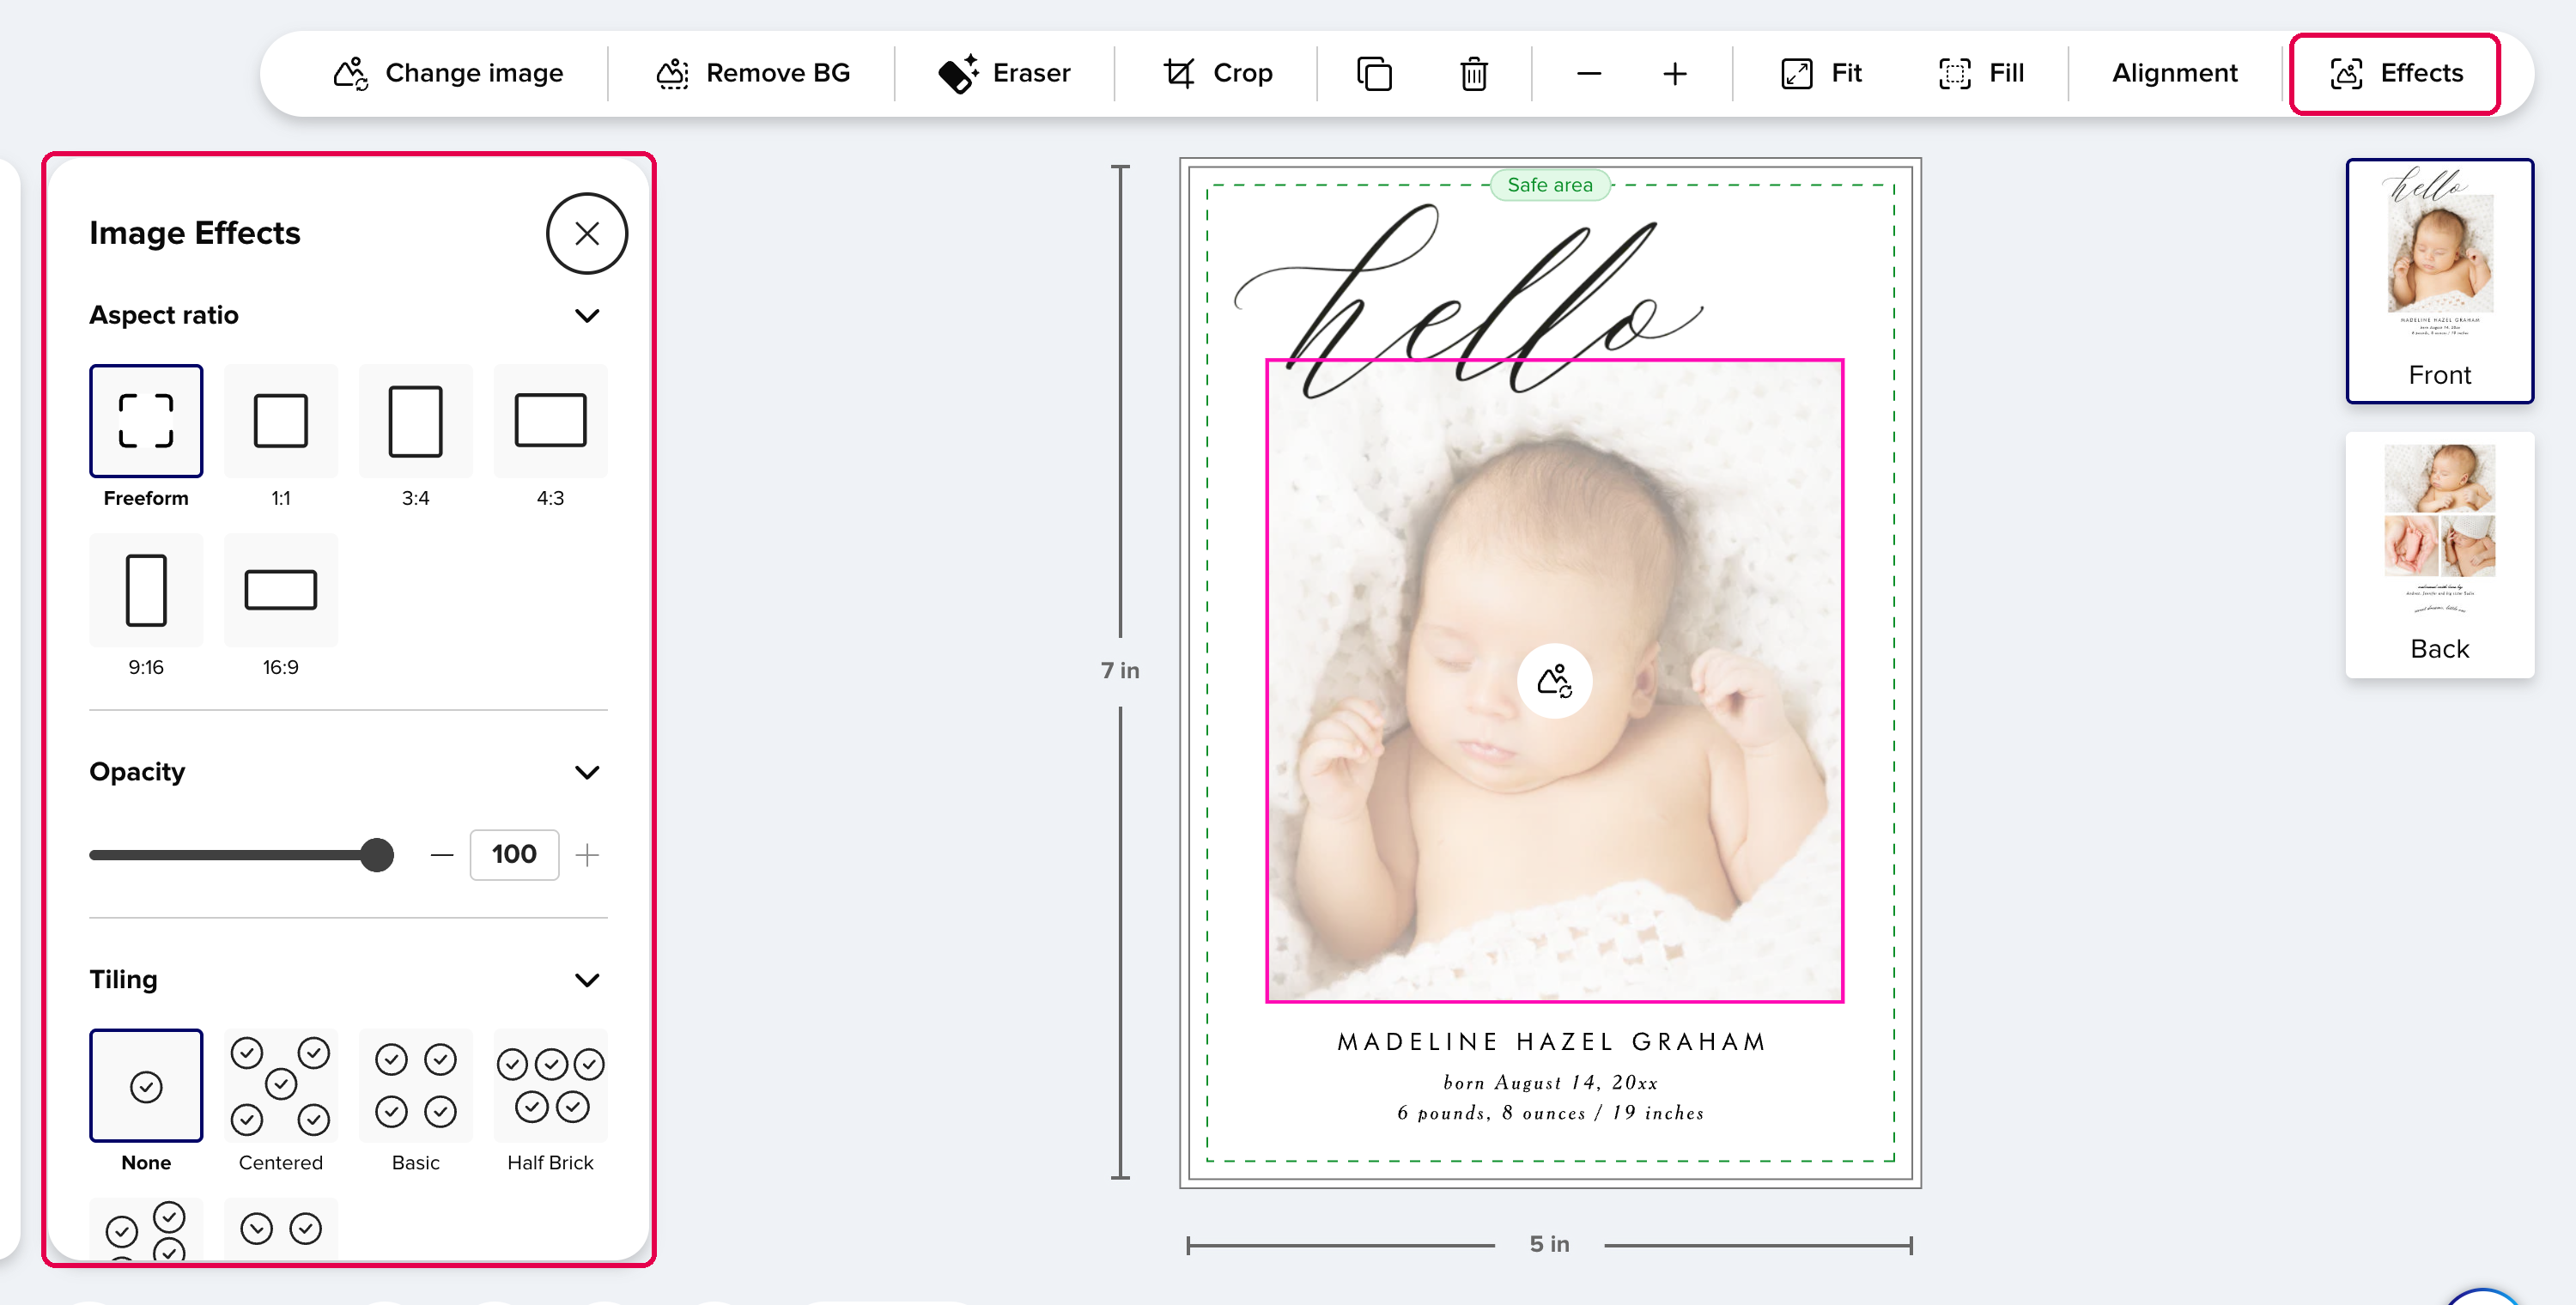Click the Fit image button
This screenshot has height=1305, width=2576.
coord(1821,73)
